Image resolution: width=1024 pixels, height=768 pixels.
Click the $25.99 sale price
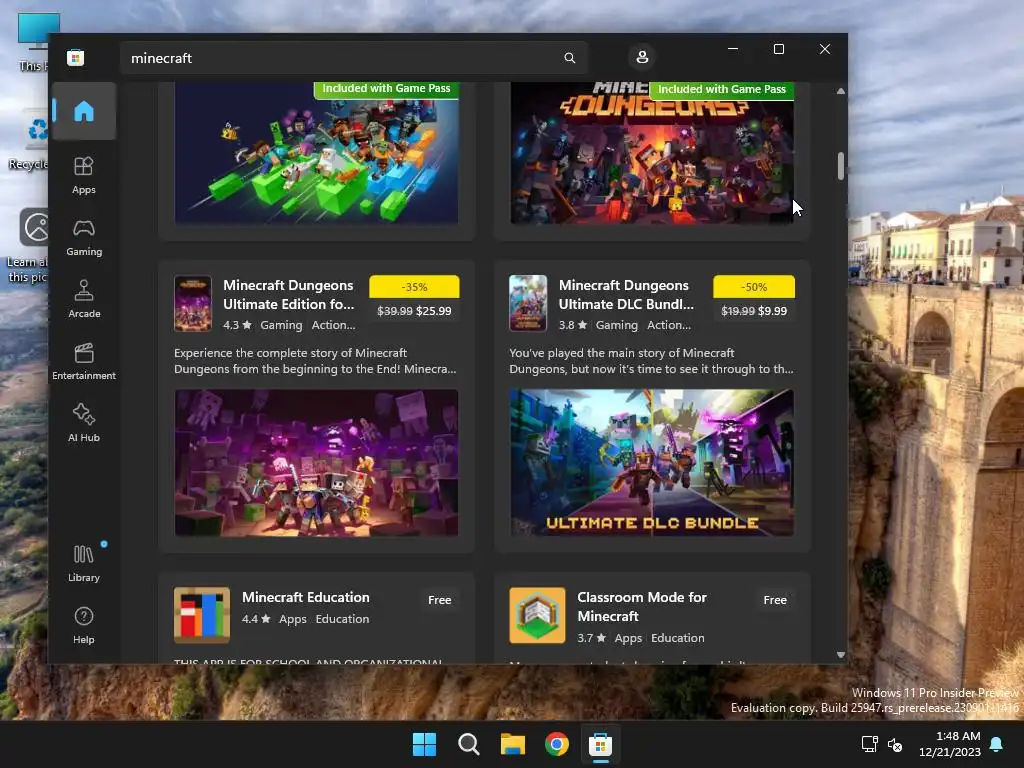(434, 311)
